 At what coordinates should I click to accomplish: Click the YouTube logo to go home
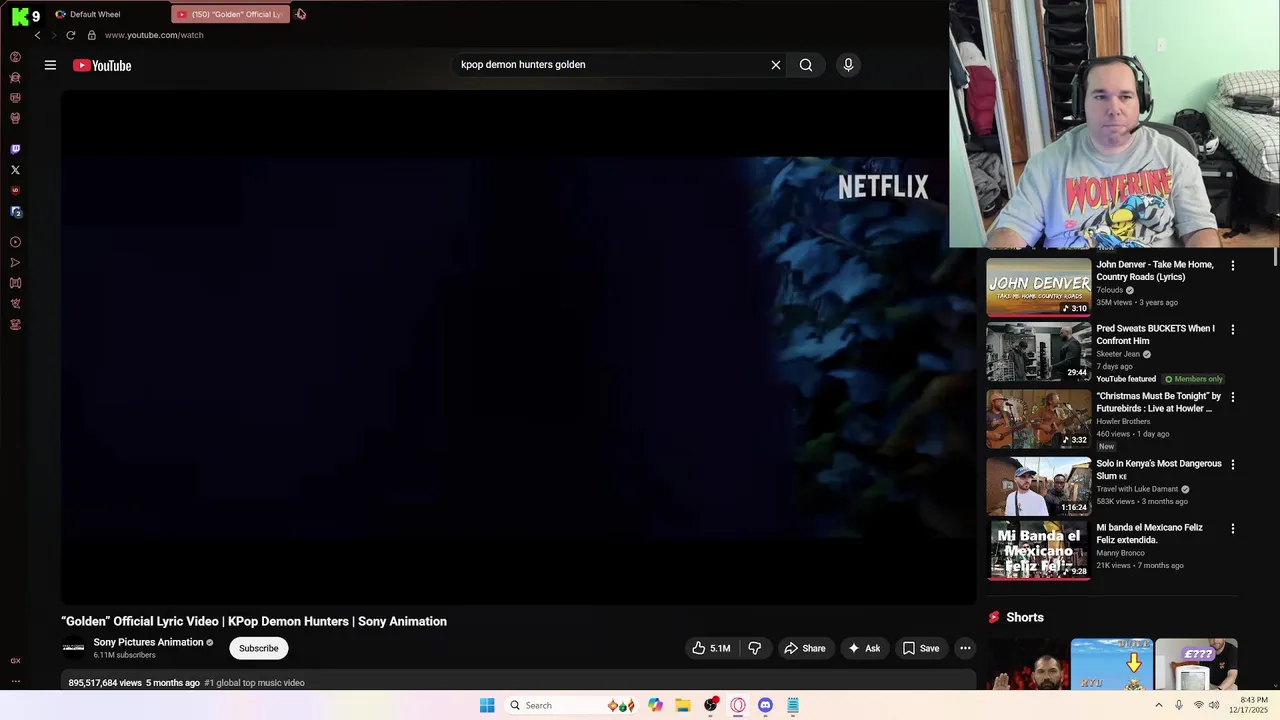click(x=102, y=65)
